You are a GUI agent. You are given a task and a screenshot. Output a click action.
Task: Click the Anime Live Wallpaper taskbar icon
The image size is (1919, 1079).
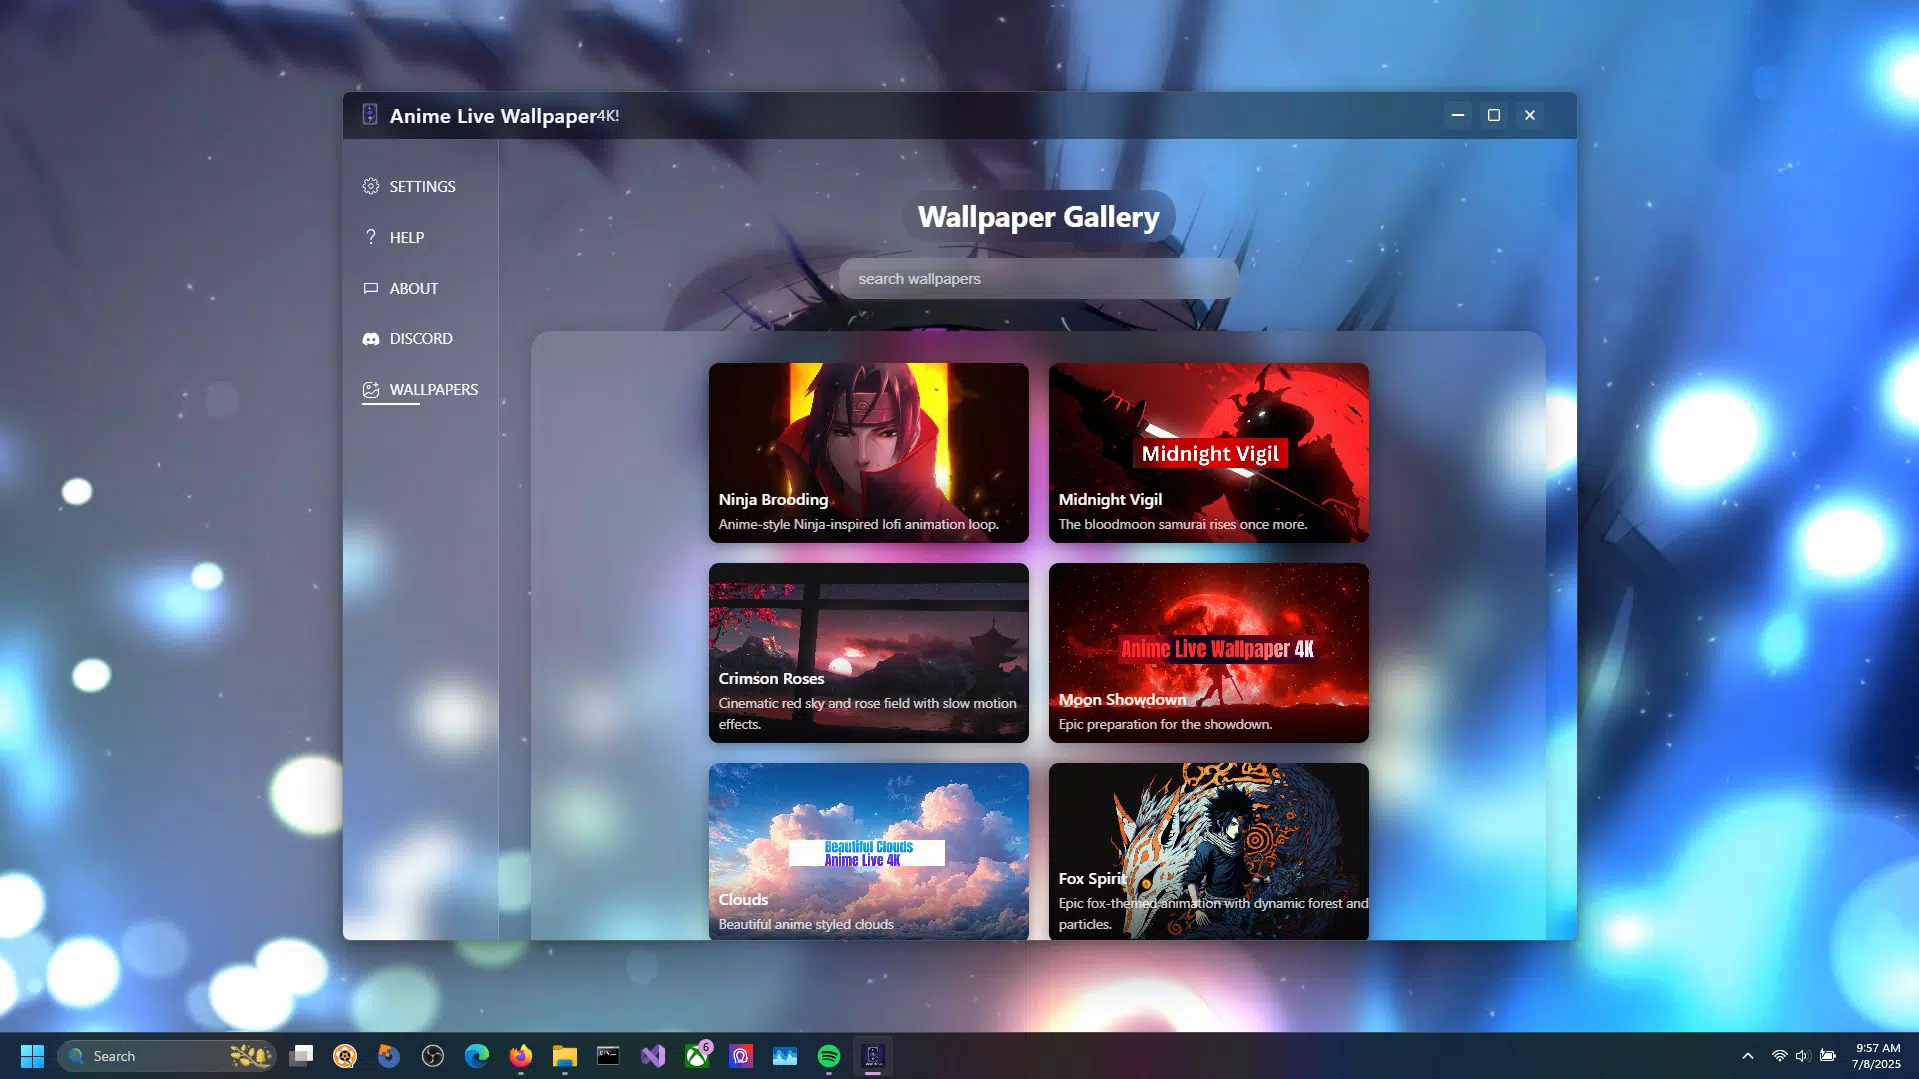coord(873,1056)
